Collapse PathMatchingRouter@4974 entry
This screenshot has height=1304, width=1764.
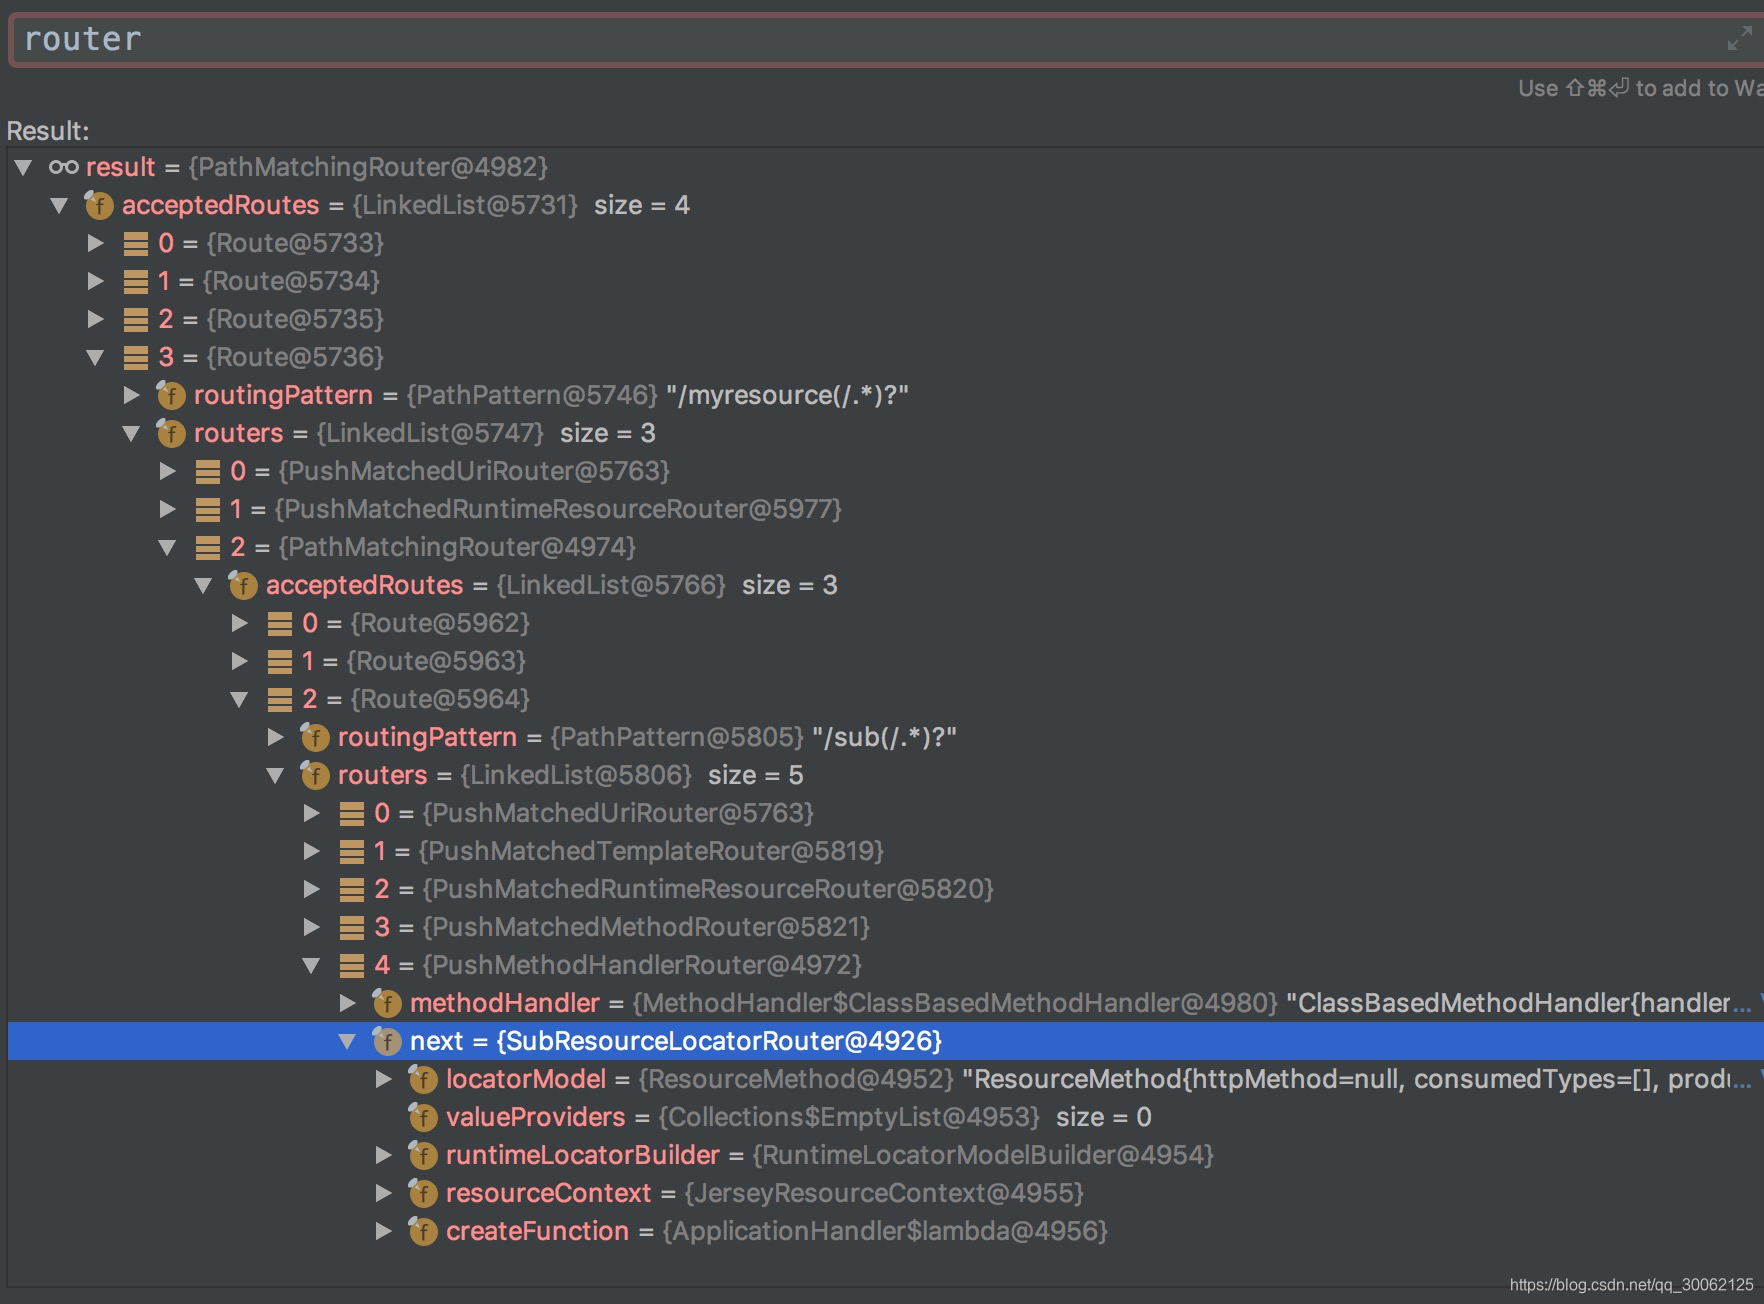point(167,547)
